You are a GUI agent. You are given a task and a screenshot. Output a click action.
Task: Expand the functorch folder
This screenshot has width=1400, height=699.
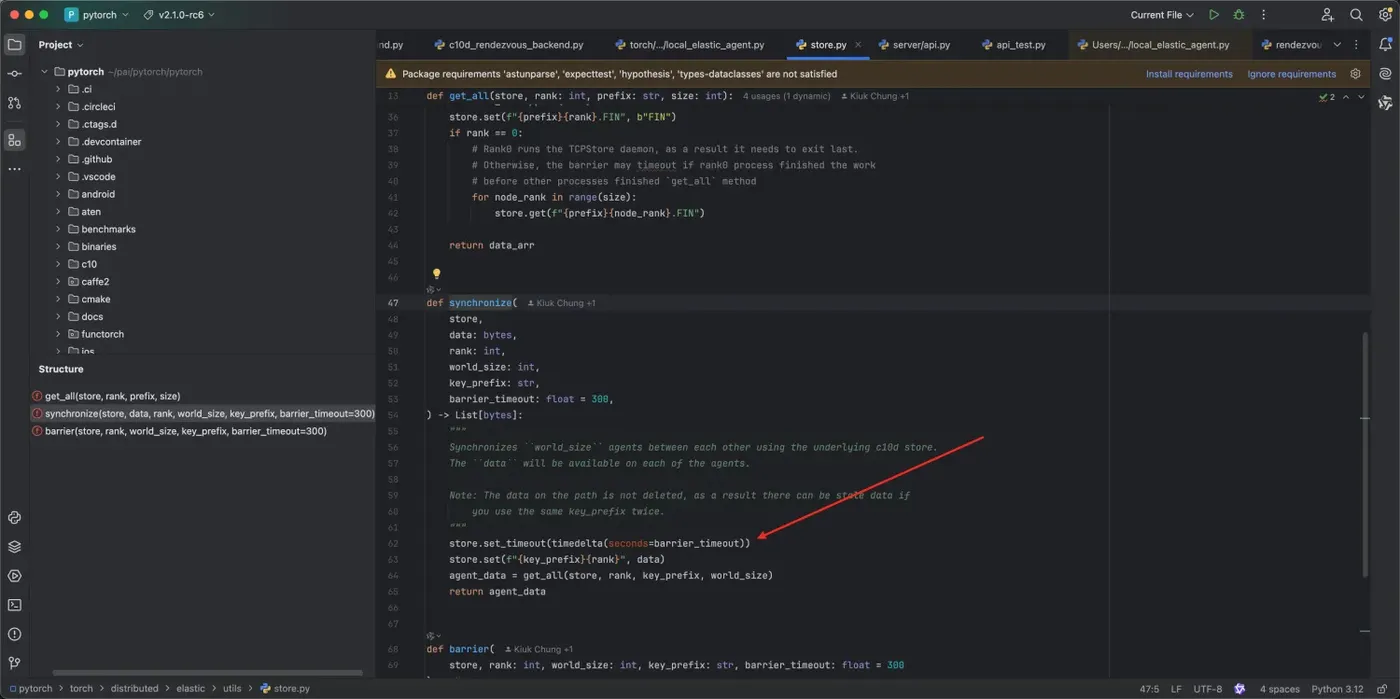tap(58, 334)
